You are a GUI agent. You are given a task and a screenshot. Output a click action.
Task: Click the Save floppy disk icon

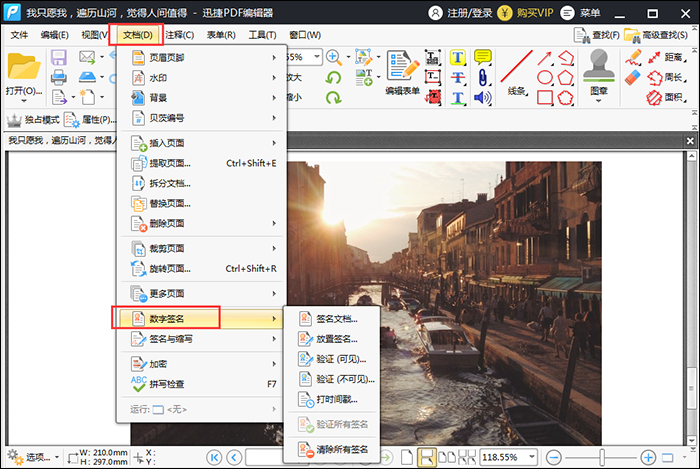[x=58, y=58]
